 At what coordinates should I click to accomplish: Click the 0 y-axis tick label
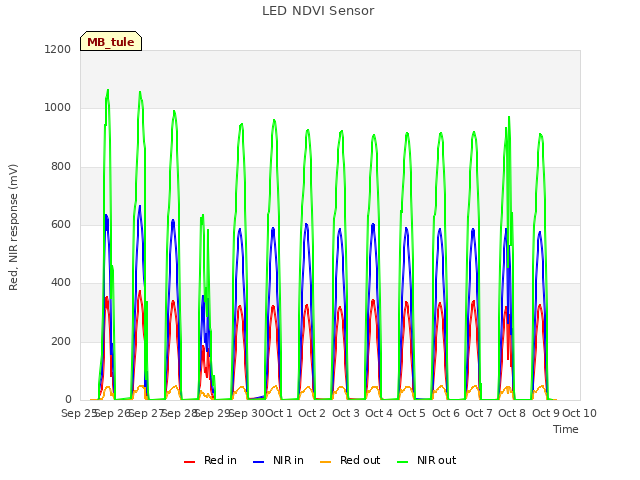(68, 399)
